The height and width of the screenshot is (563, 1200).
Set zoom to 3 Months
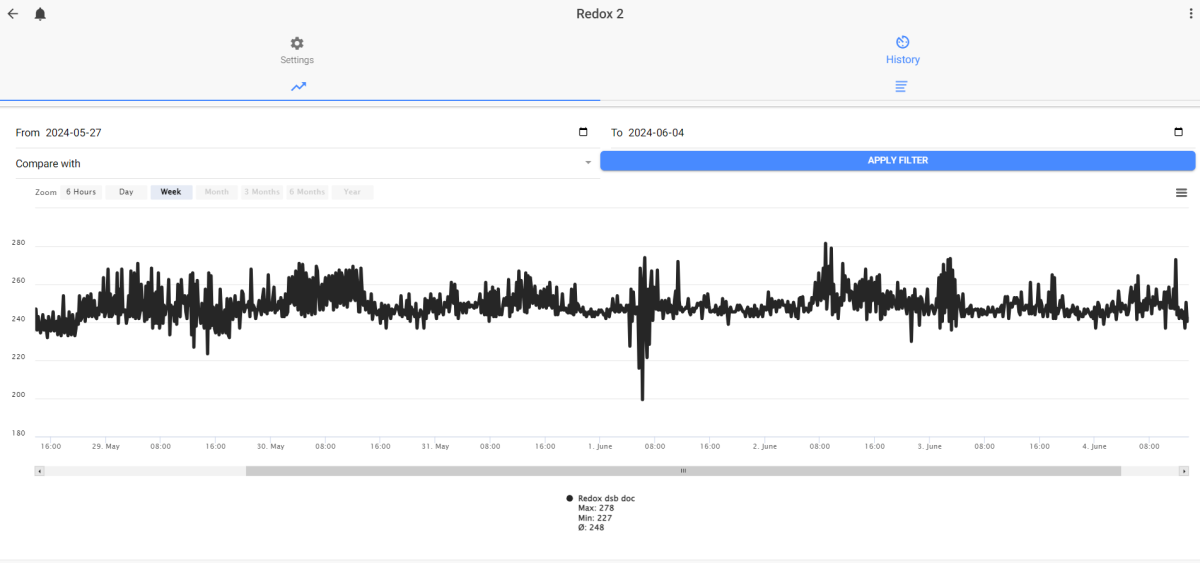pyautogui.click(x=262, y=192)
